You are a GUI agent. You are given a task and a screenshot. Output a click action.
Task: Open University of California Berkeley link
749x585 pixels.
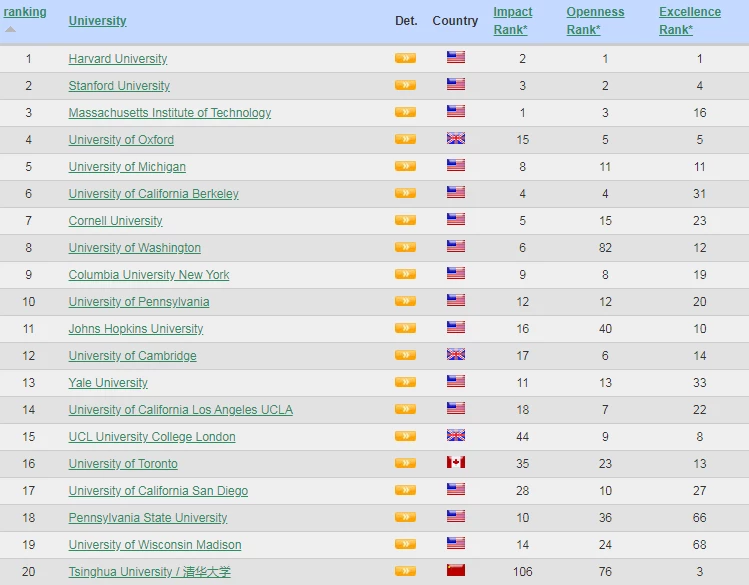(153, 193)
